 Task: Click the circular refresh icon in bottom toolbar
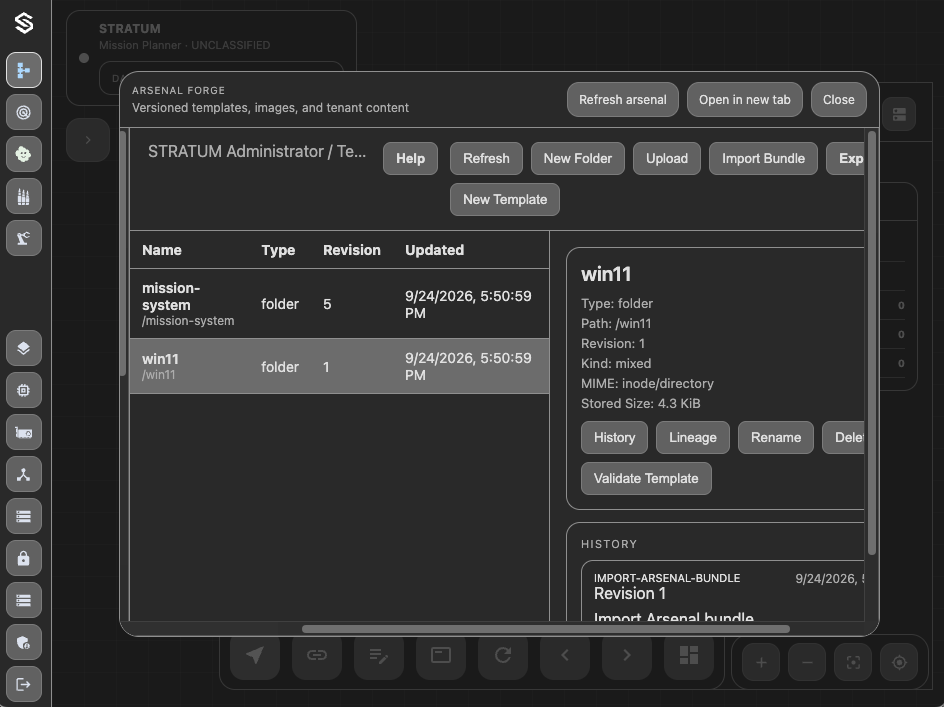[x=503, y=655]
